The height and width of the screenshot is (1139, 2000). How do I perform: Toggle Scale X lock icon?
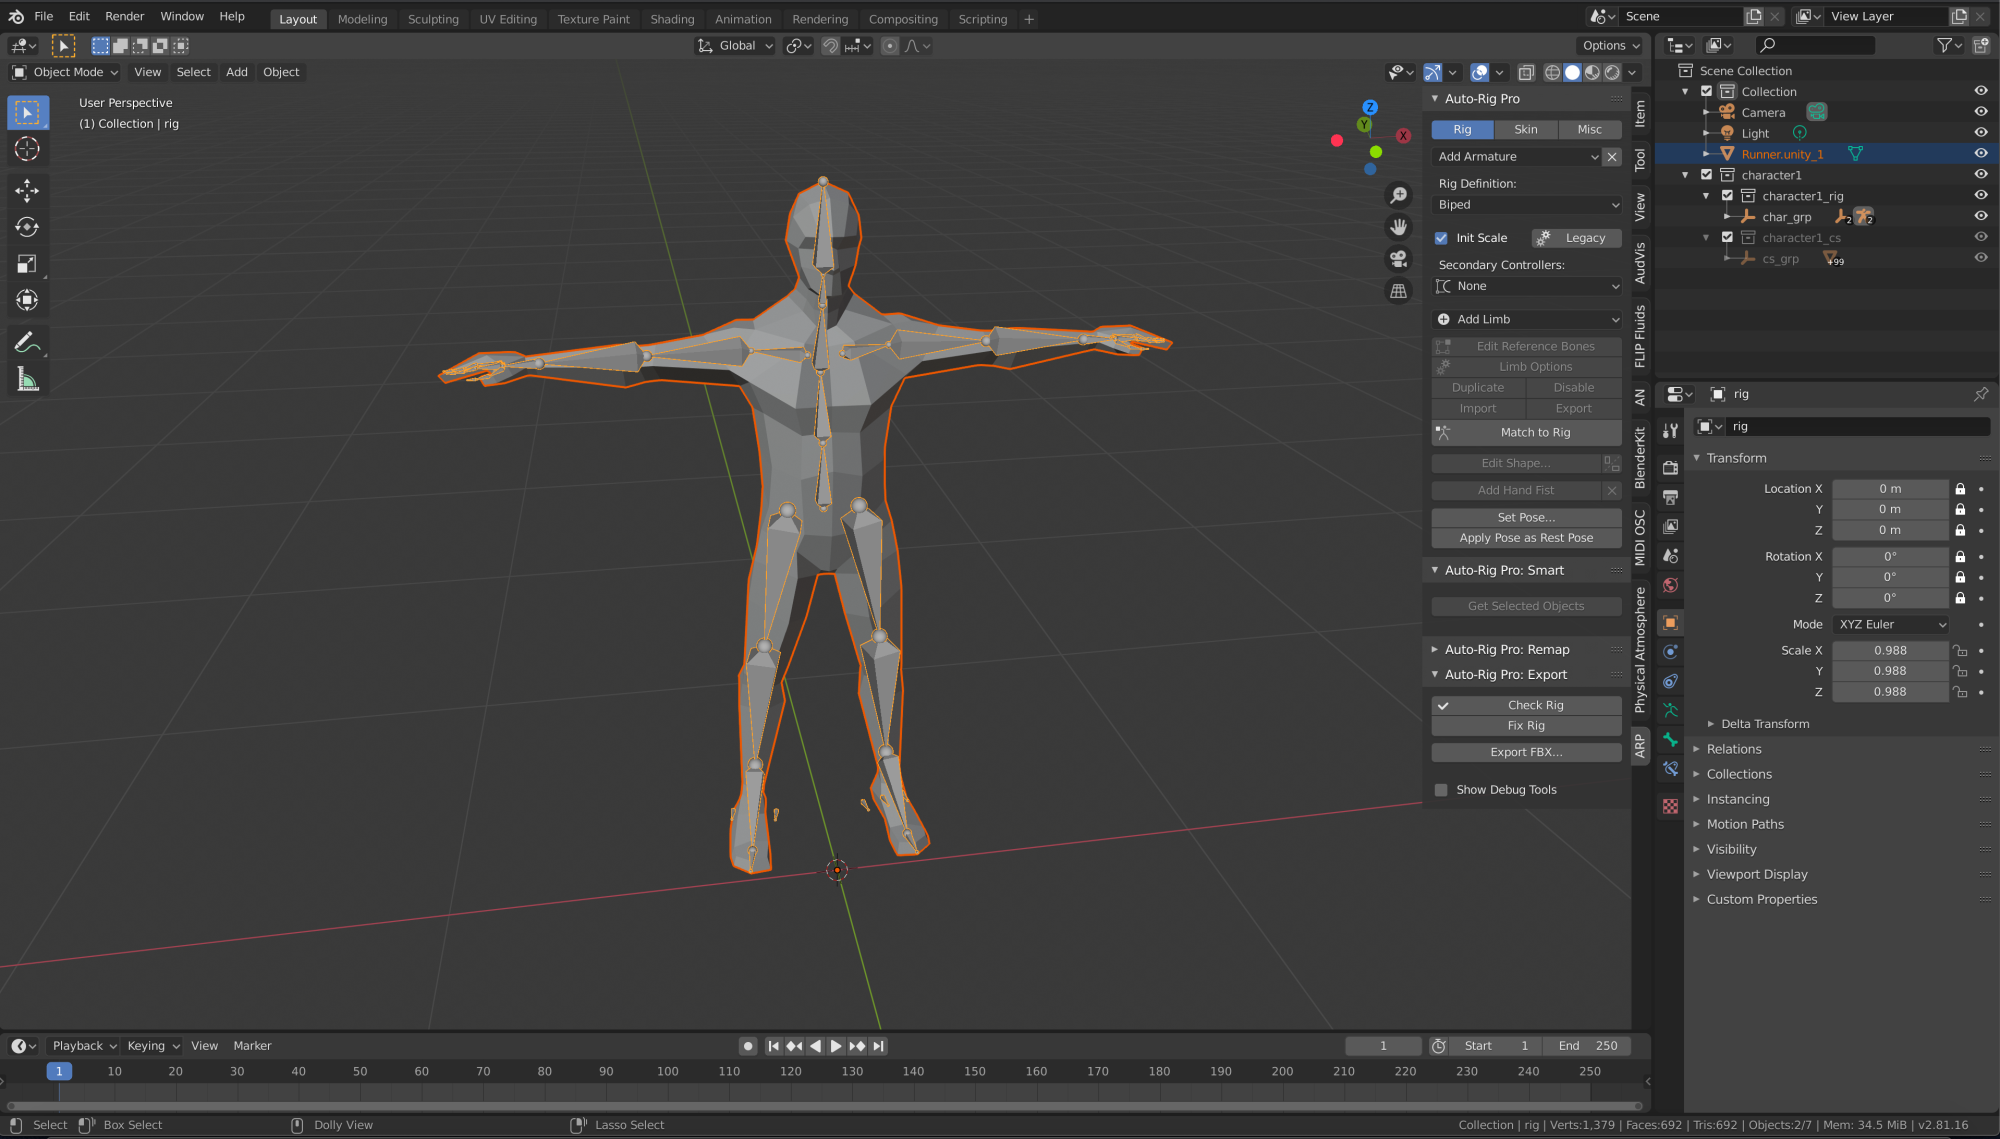tap(1960, 651)
